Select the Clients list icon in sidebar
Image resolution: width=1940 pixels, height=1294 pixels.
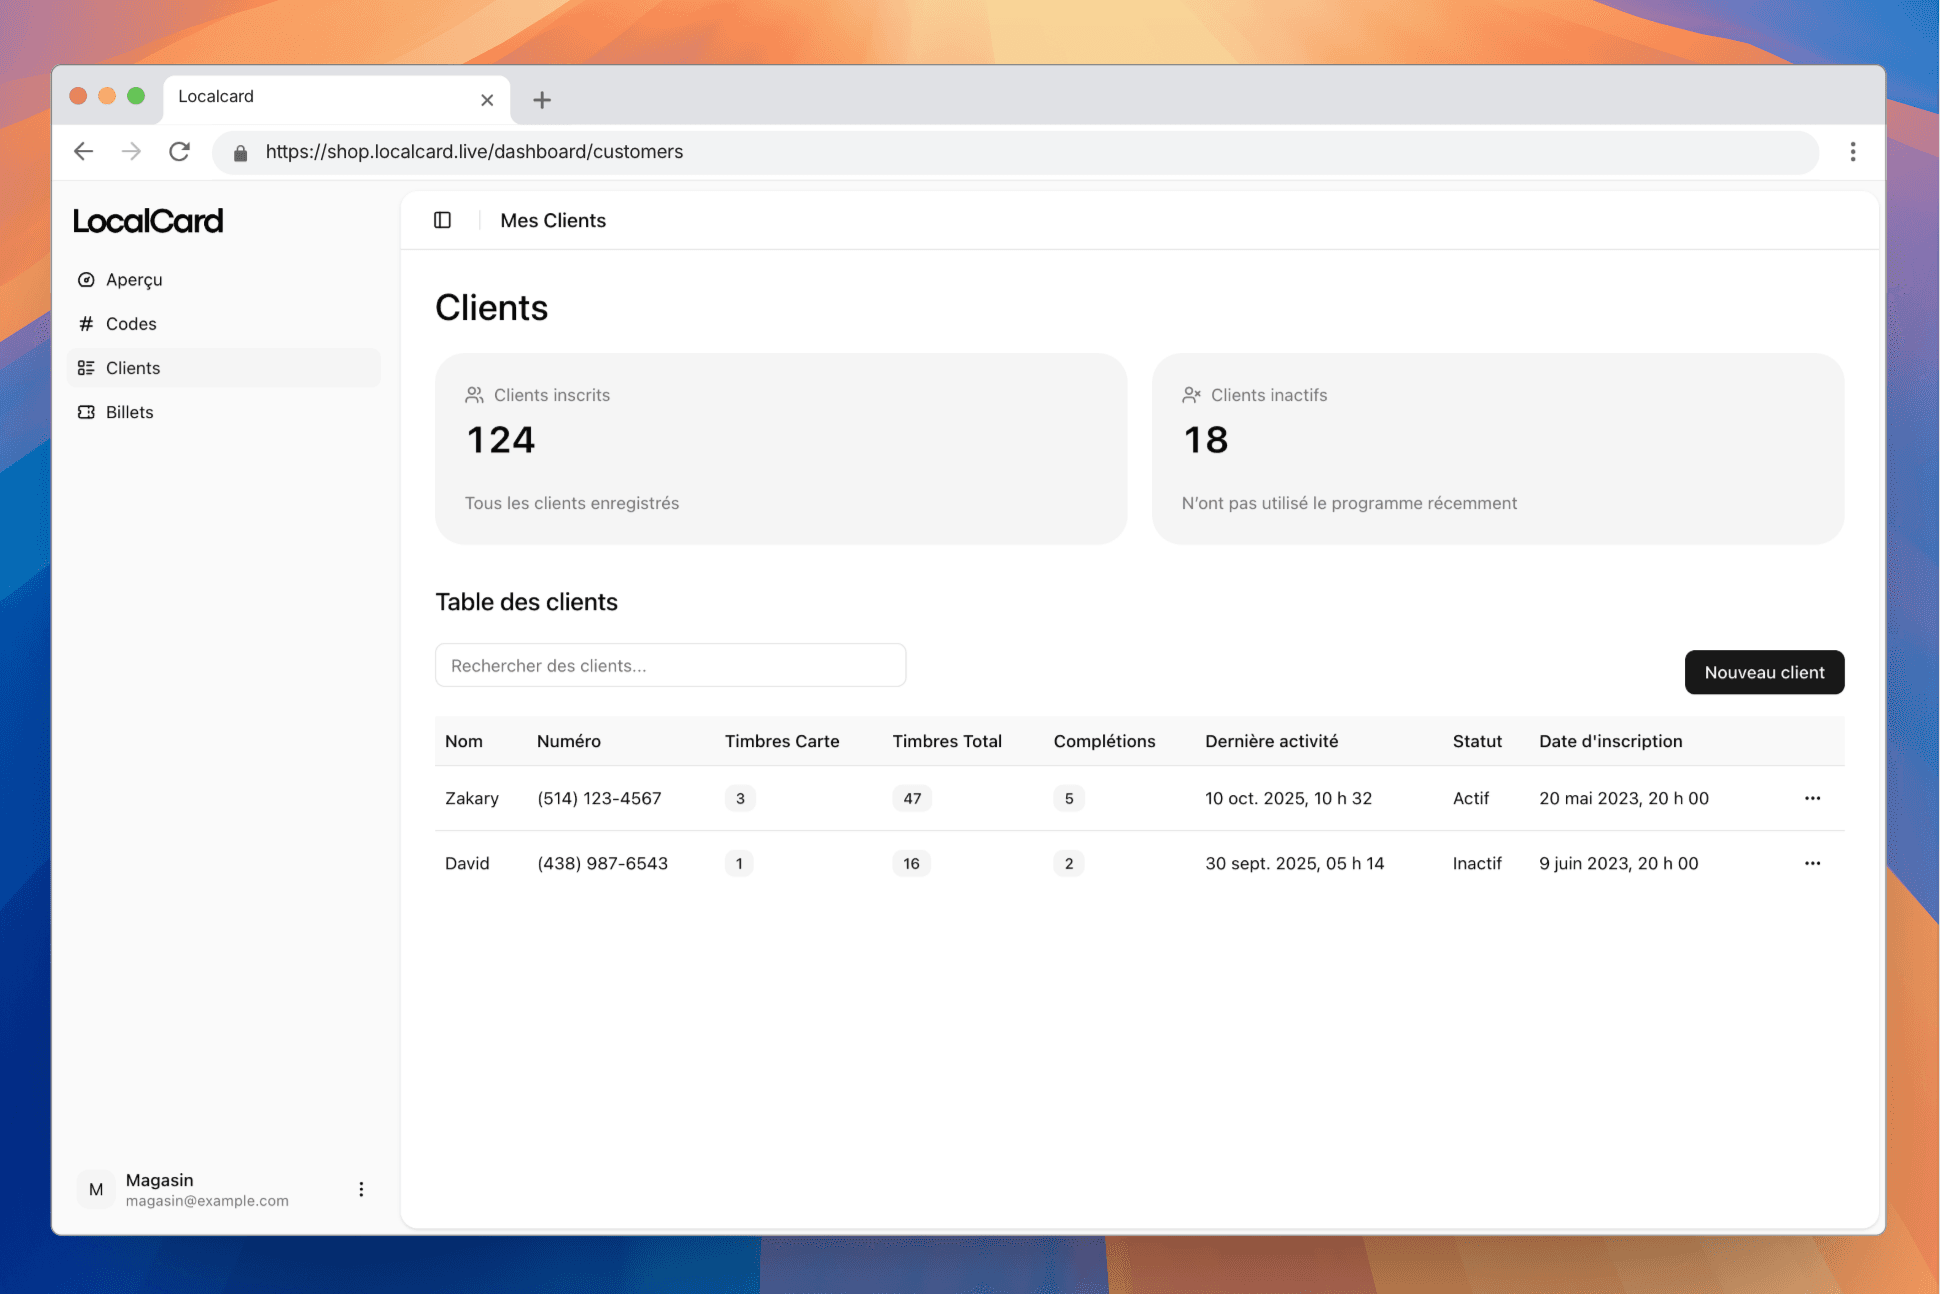[x=86, y=368]
